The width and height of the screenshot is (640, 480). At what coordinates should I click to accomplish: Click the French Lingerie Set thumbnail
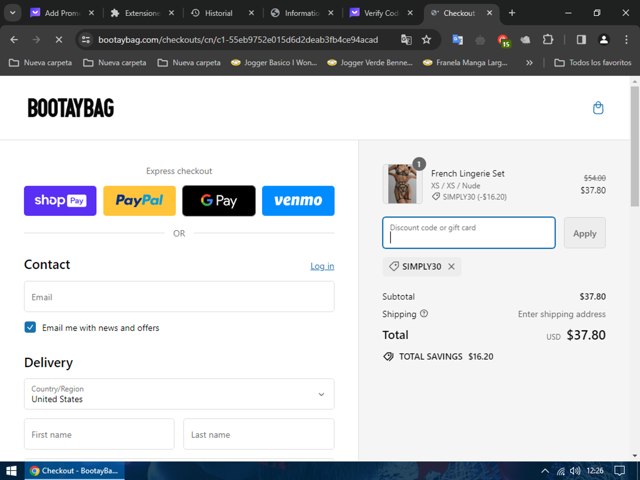coord(402,184)
